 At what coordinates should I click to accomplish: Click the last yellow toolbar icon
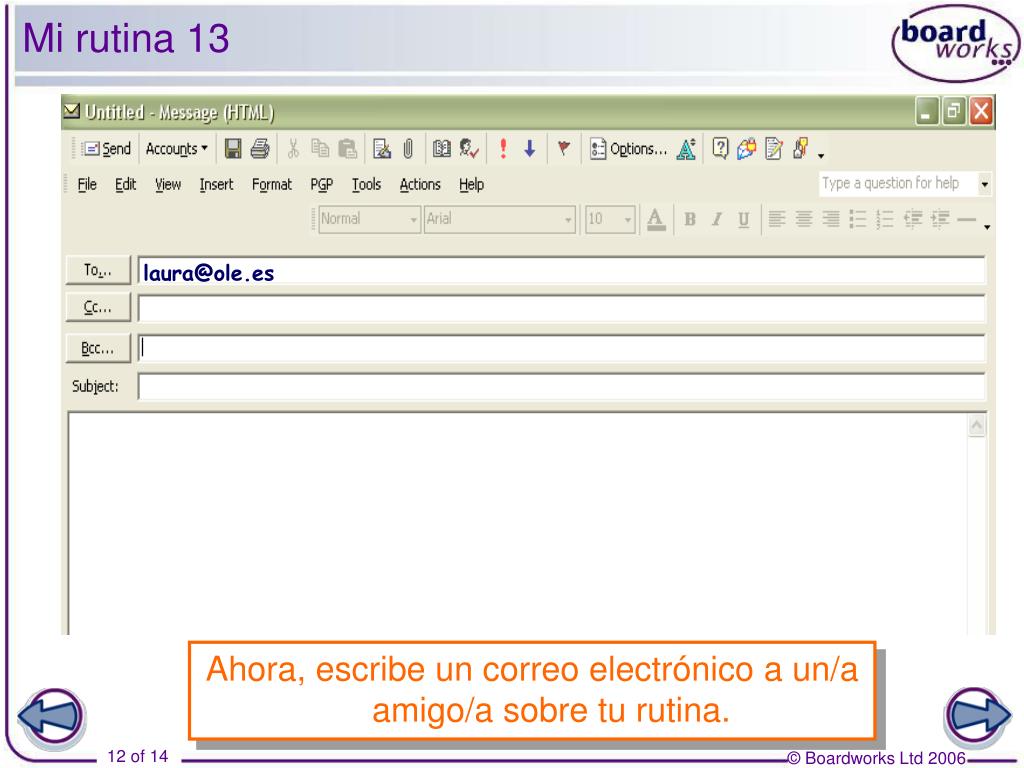[801, 149]
